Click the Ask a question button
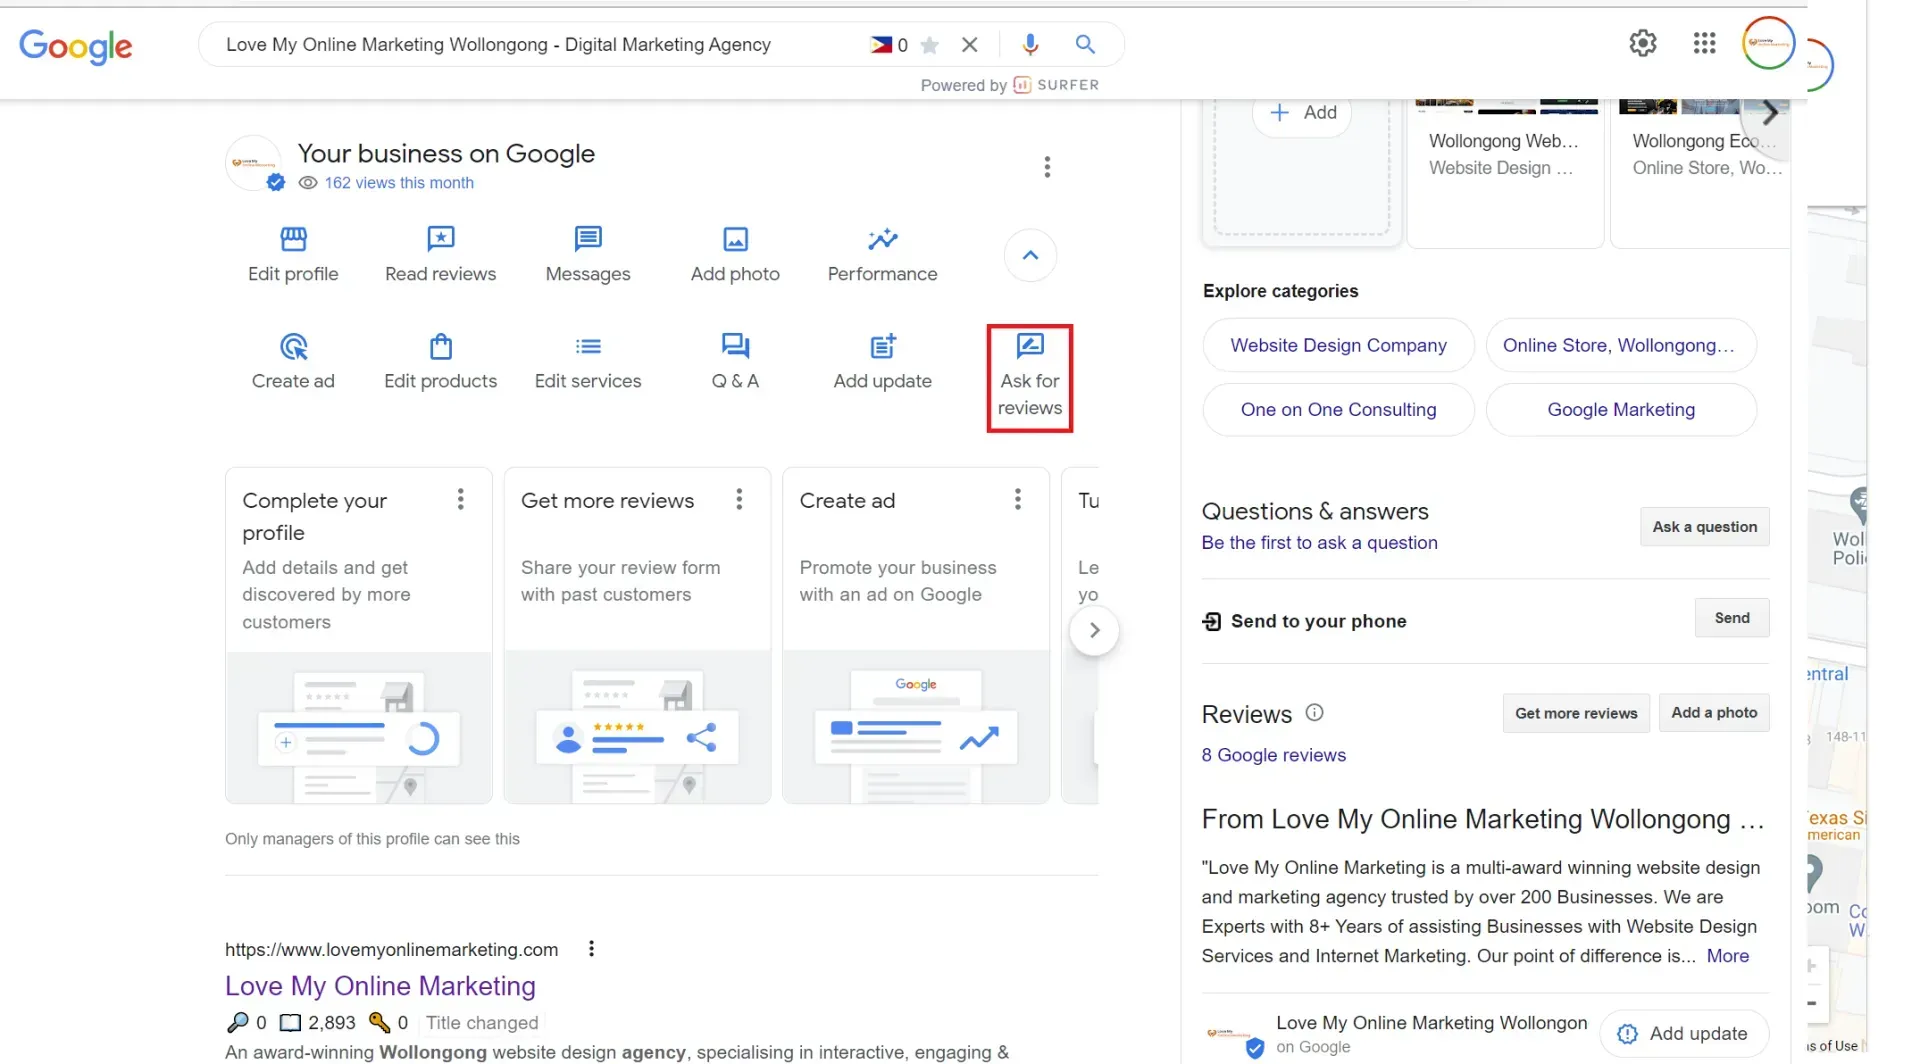 [x=1704, y=527]
